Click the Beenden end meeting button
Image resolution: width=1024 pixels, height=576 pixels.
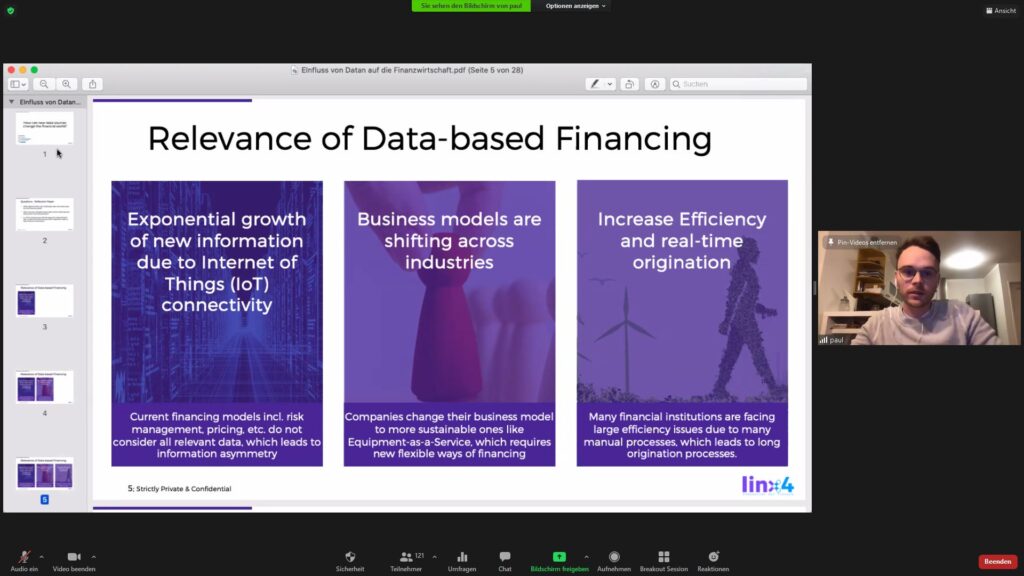(997, 562)
